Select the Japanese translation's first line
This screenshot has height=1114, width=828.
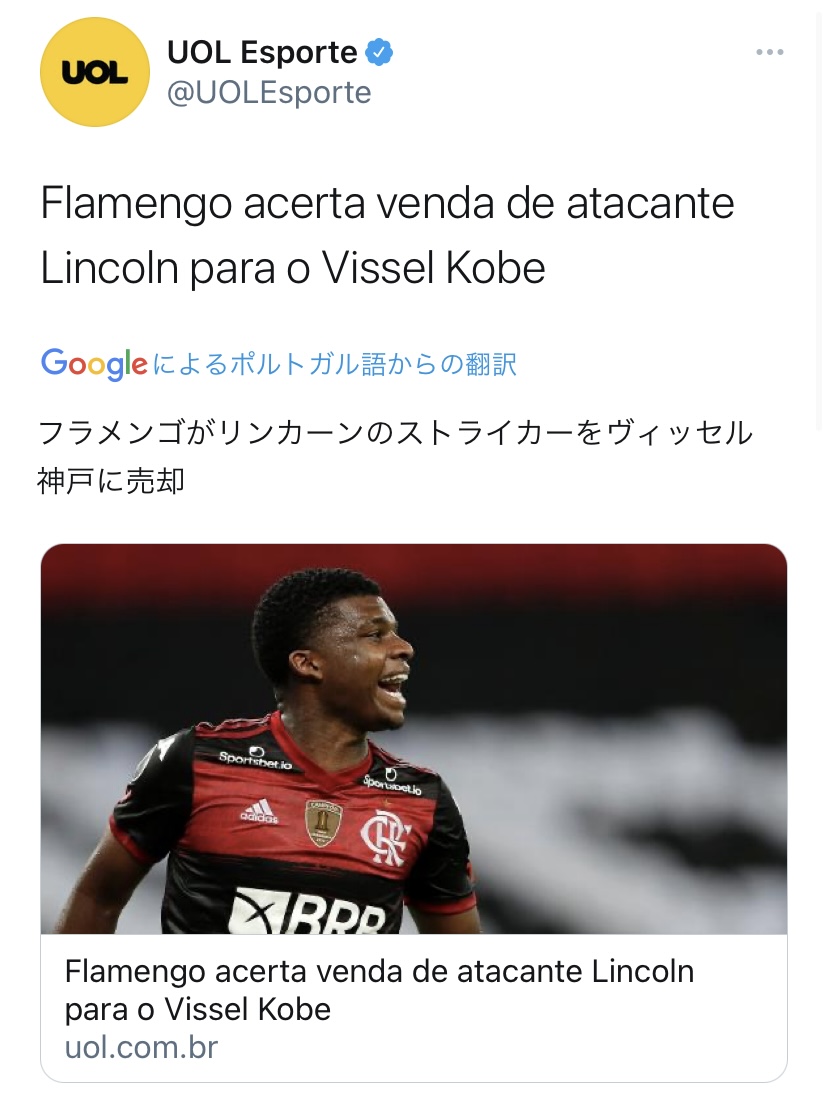click(x=395, y=433)
